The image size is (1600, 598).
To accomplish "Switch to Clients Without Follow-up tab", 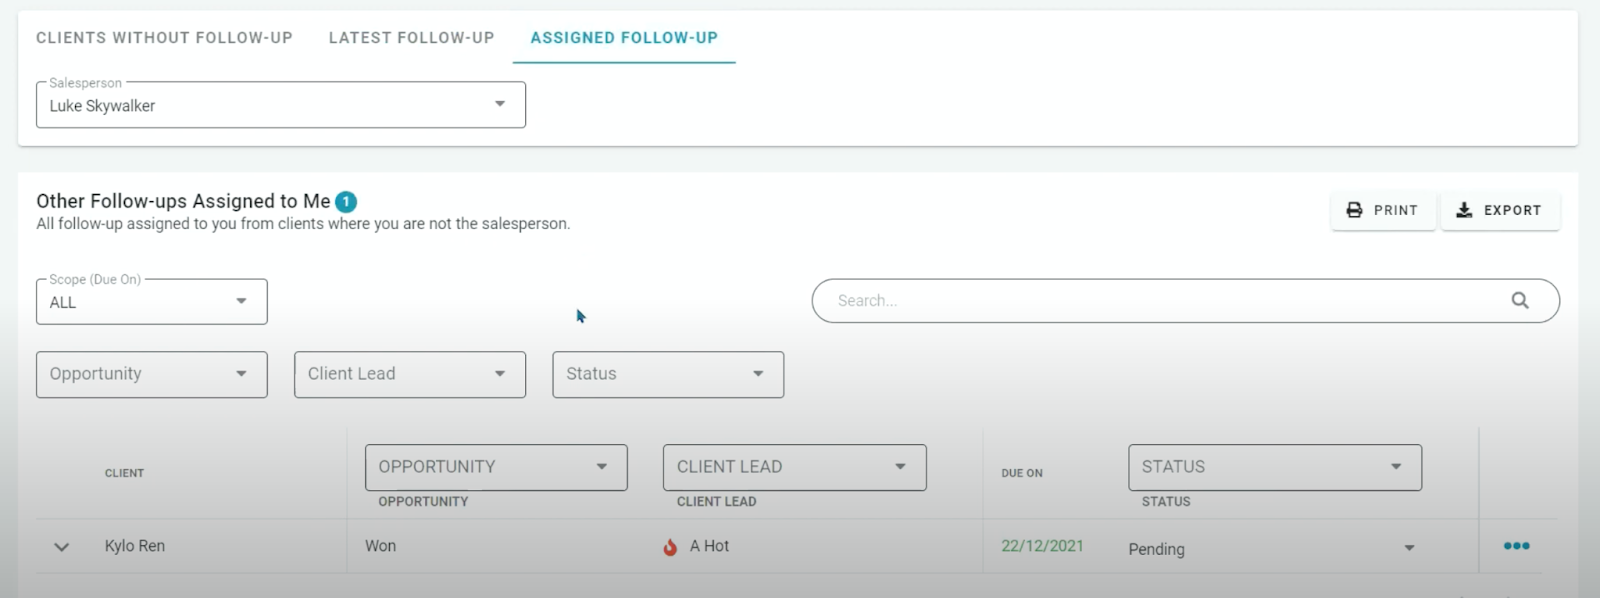I will [x=164, y=38].
